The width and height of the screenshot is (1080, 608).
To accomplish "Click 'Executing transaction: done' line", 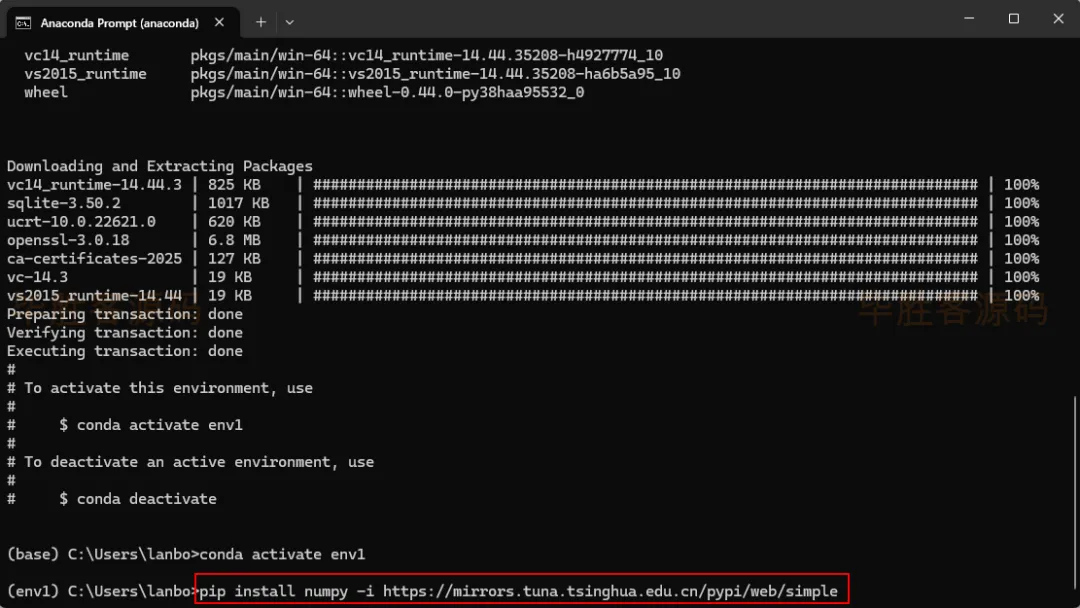I will (x=125, y=351).
